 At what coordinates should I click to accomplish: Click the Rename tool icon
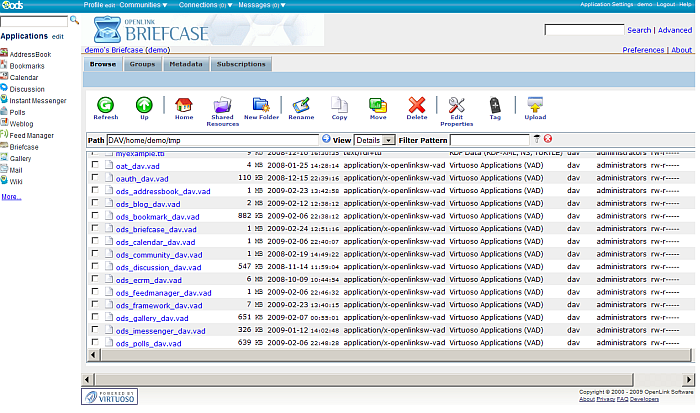point(301,103)
